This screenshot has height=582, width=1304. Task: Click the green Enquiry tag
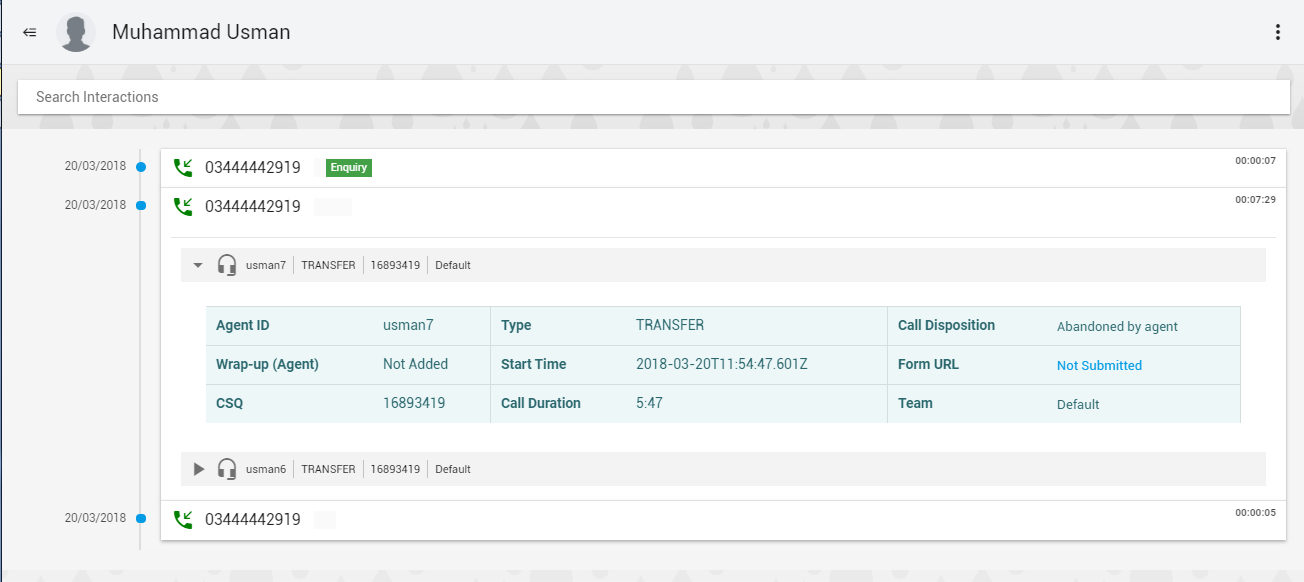[x=349, y=168]
